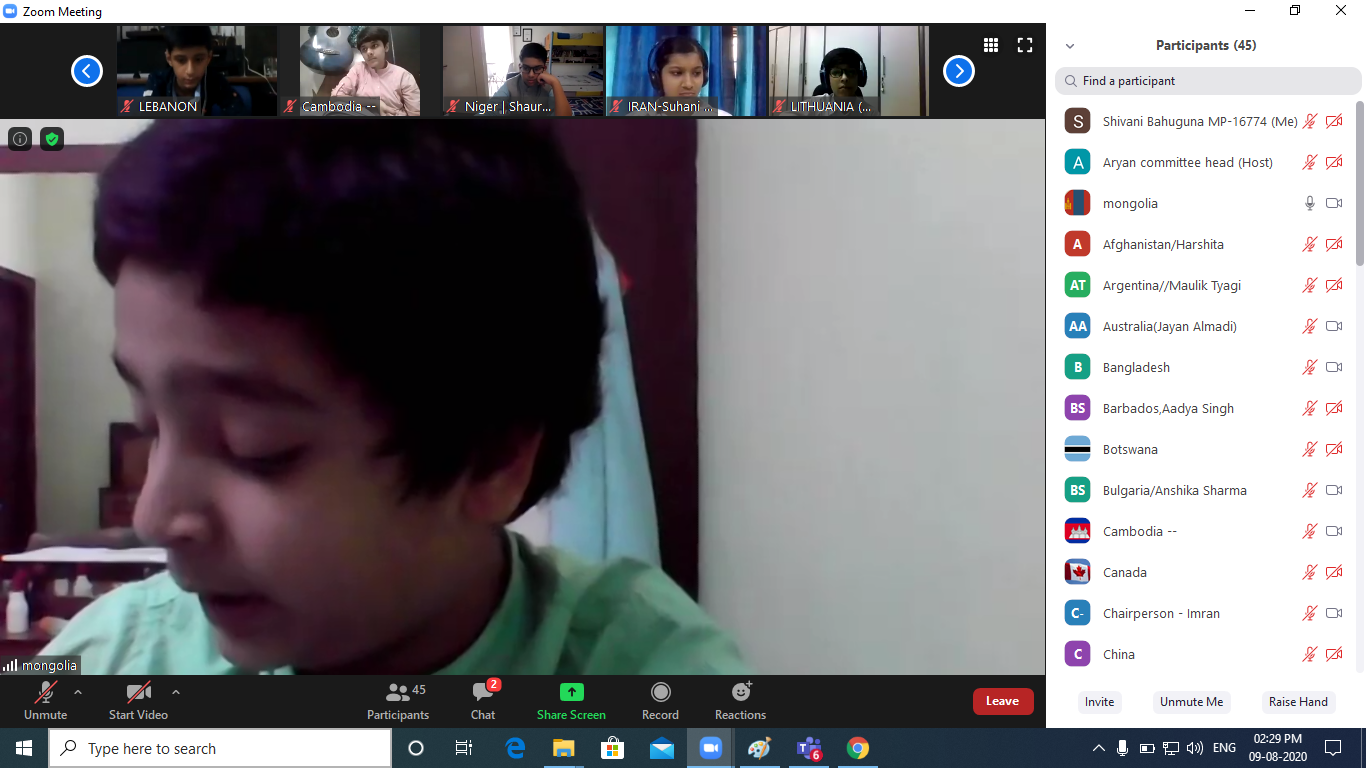Collapse Participants panel using chevron
This screenshot has width=1366, height=768.
coord(1070,46)
